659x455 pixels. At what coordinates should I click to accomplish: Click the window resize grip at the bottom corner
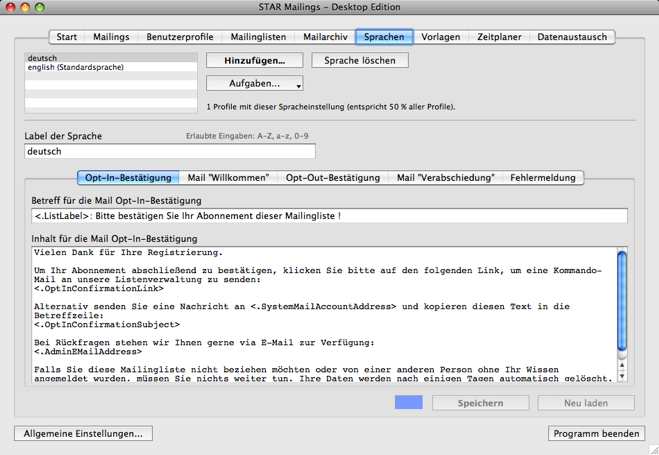[x=654, y=450]
